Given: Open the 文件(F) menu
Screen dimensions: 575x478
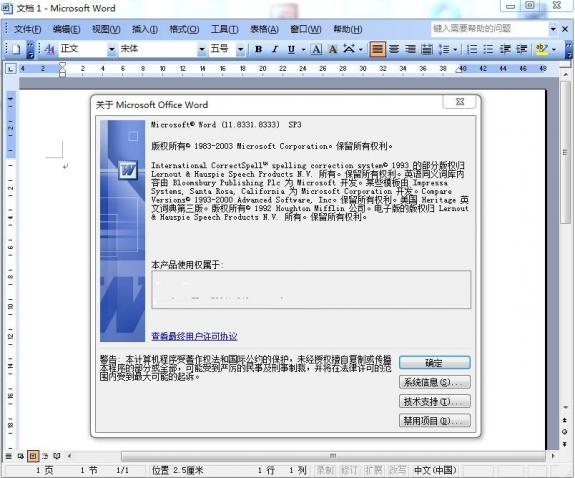Looking at the screenshot, I should [x=27, y=29].
